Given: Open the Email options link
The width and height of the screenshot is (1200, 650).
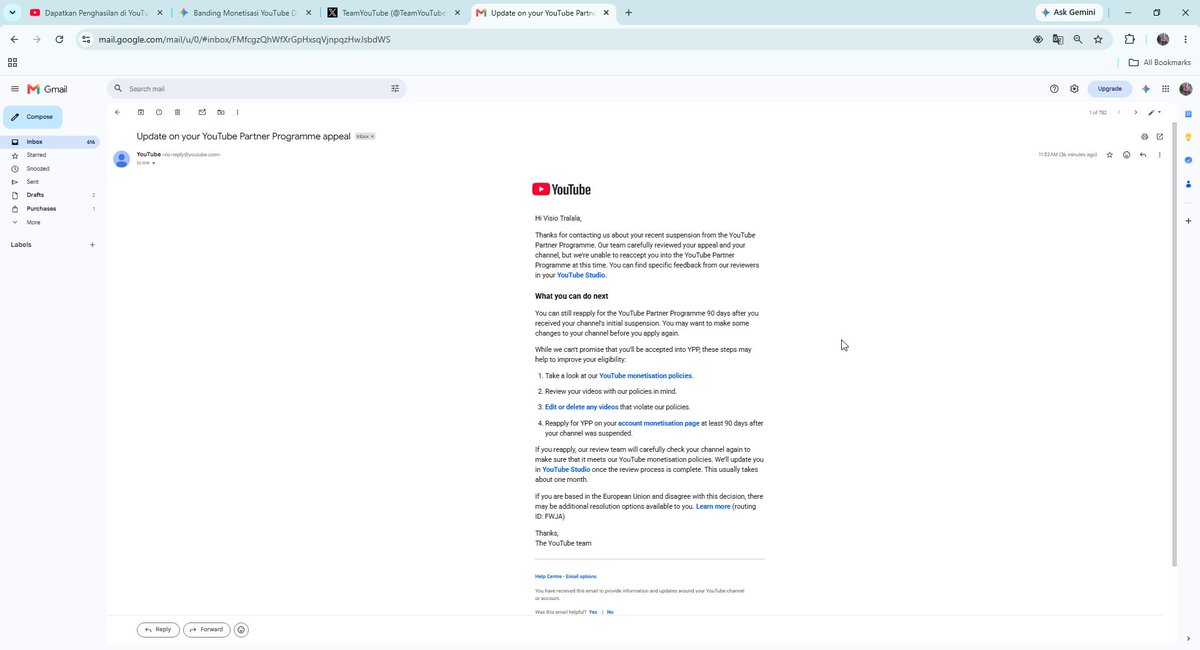Looking at the screenshot, I should (x=581, y=576).
